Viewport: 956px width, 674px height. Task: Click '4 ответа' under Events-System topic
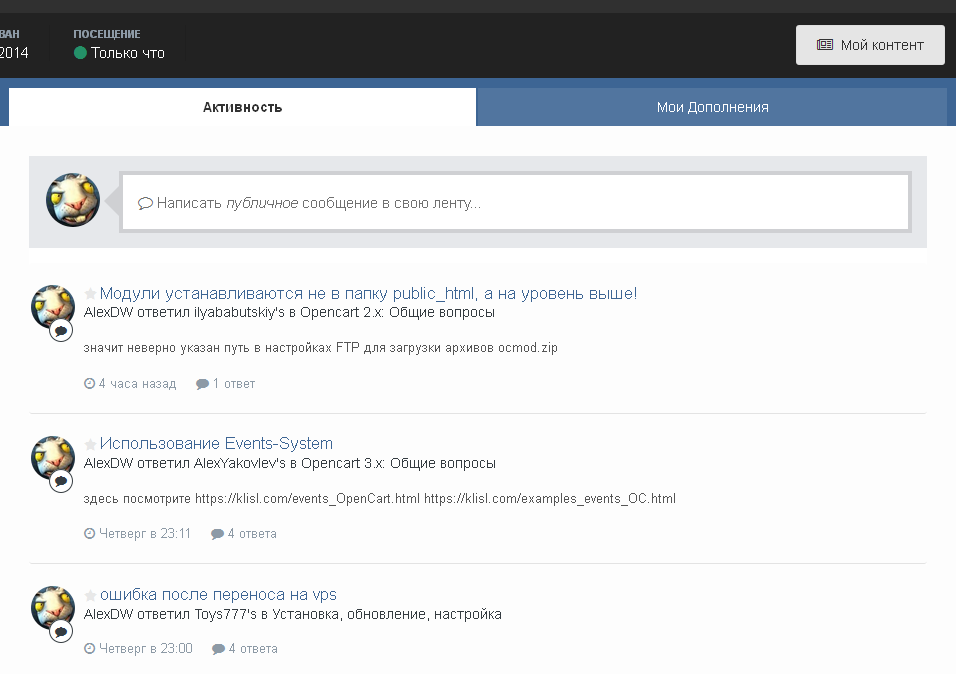click(x=252, y=534)
